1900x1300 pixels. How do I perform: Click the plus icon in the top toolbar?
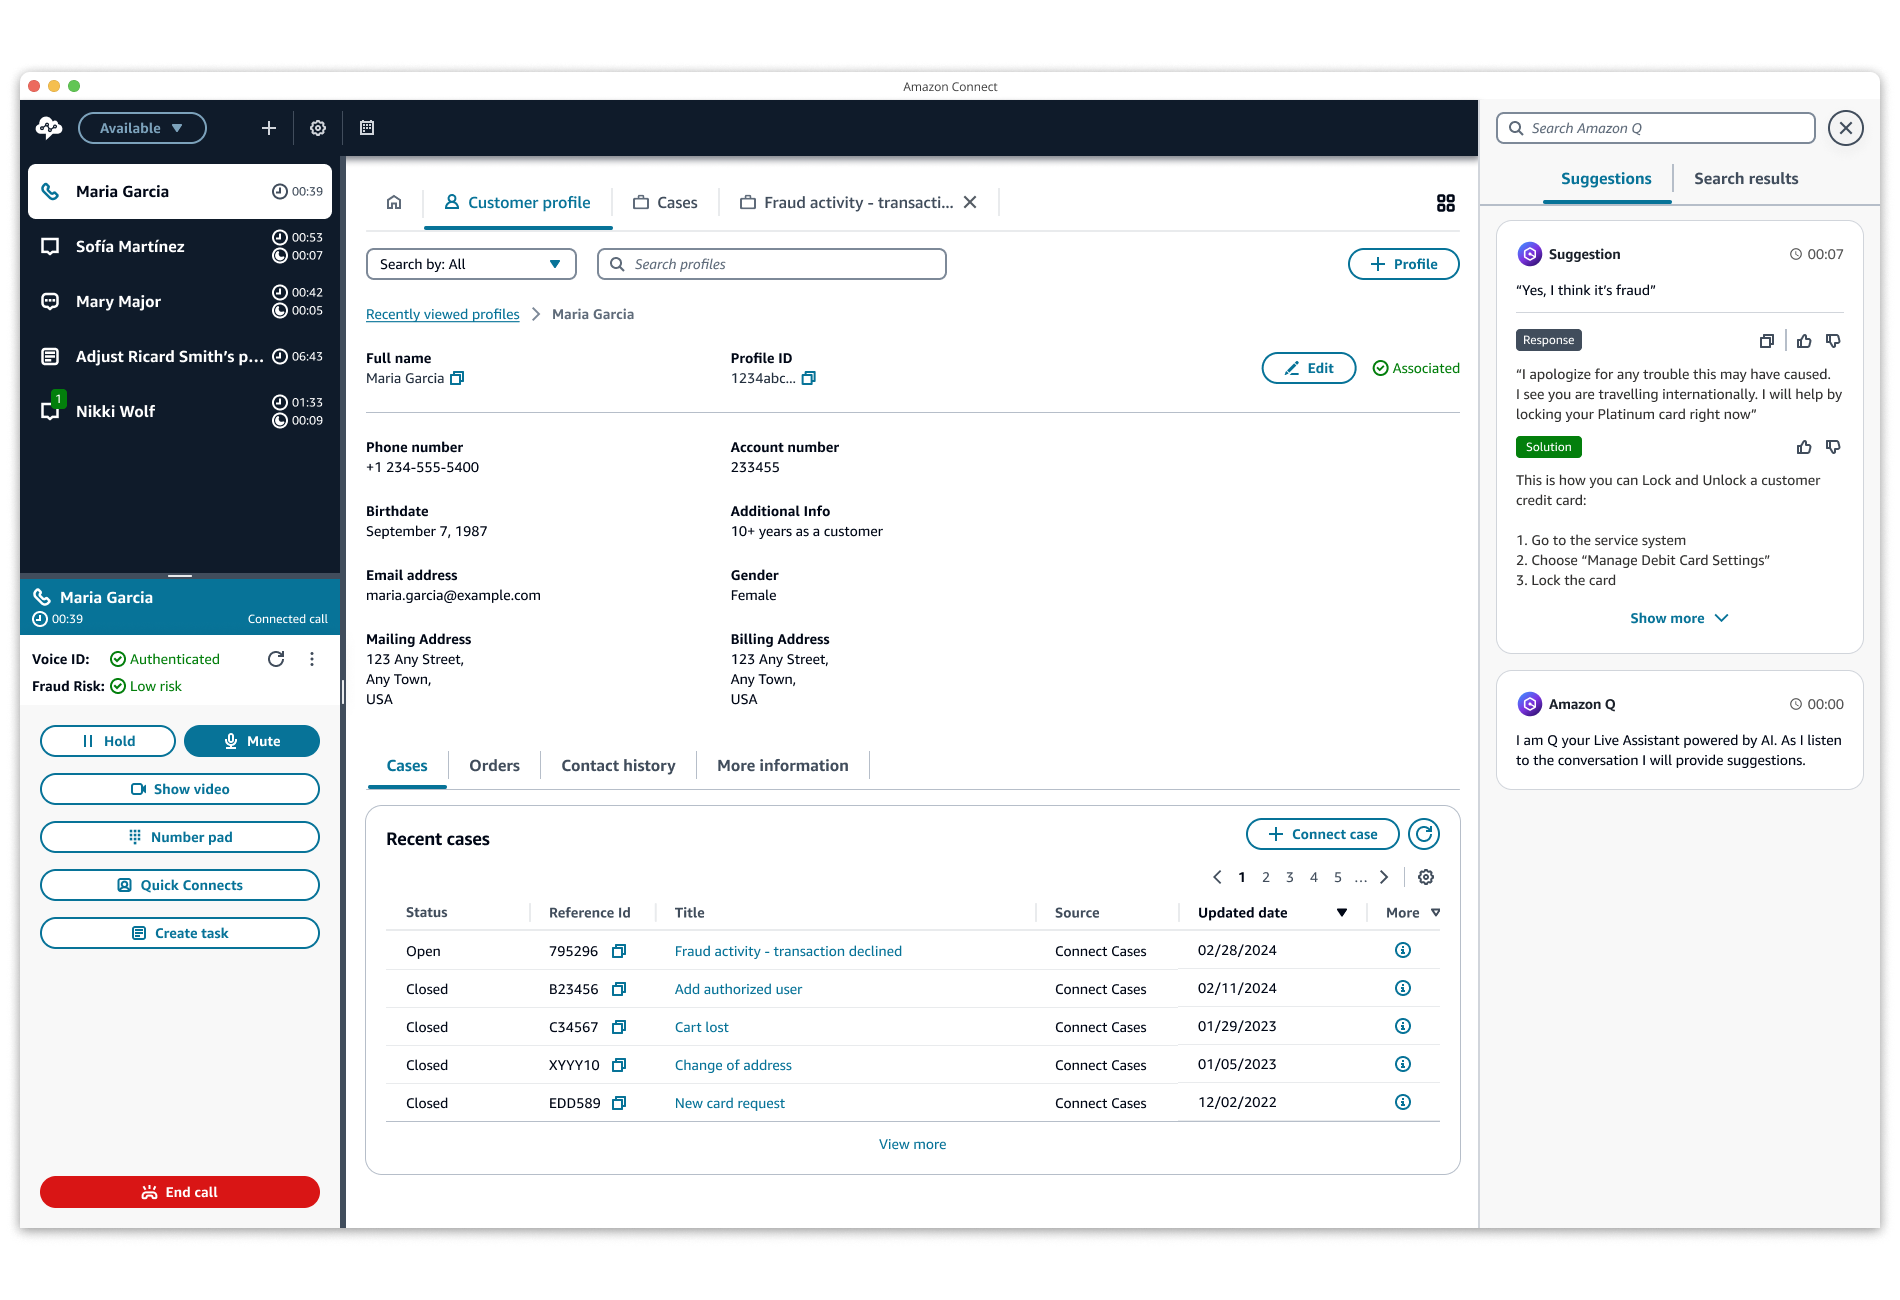pyautogui.click(x=268, y=128)
